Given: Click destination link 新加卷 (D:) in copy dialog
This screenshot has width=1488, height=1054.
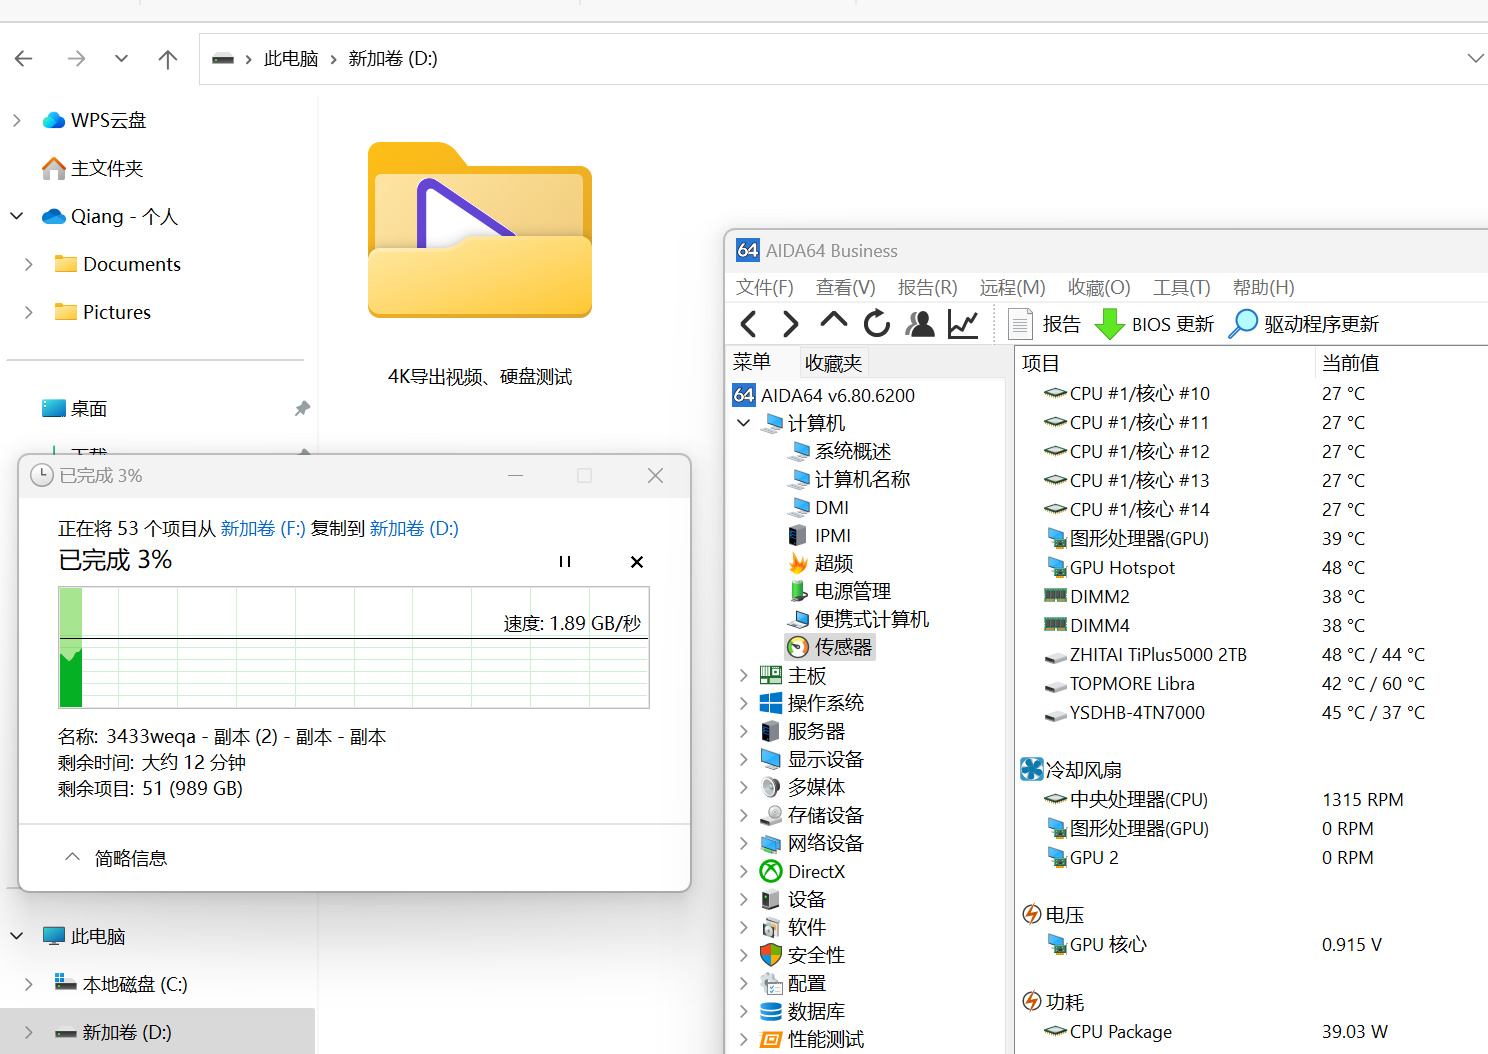Looking at the screenshot, I should tap(414, 528).
